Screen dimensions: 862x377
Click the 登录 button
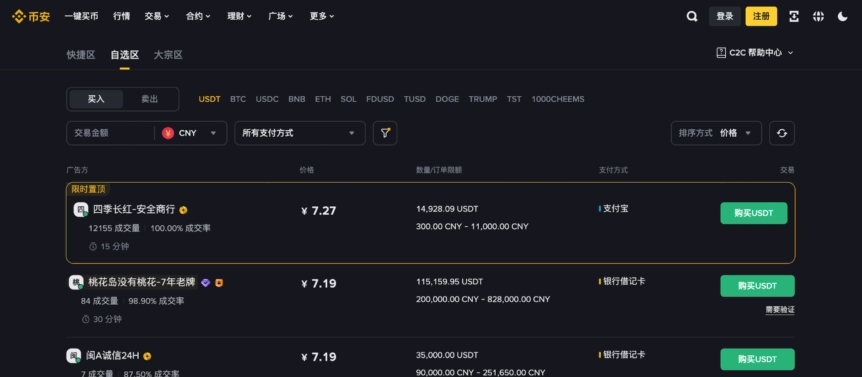(x=725, y=16)
